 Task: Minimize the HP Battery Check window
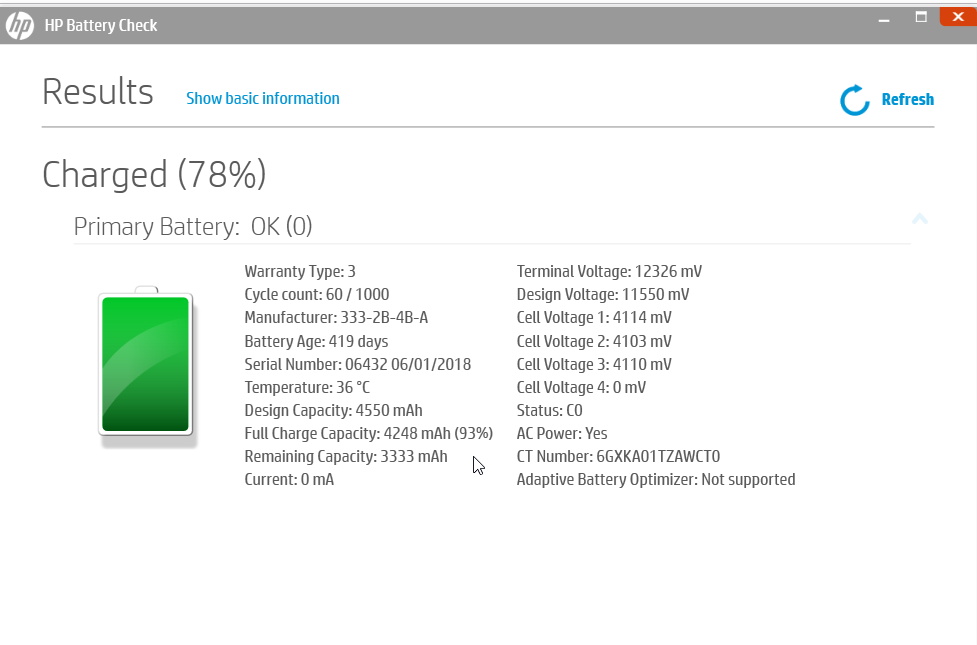click(884, 17)
